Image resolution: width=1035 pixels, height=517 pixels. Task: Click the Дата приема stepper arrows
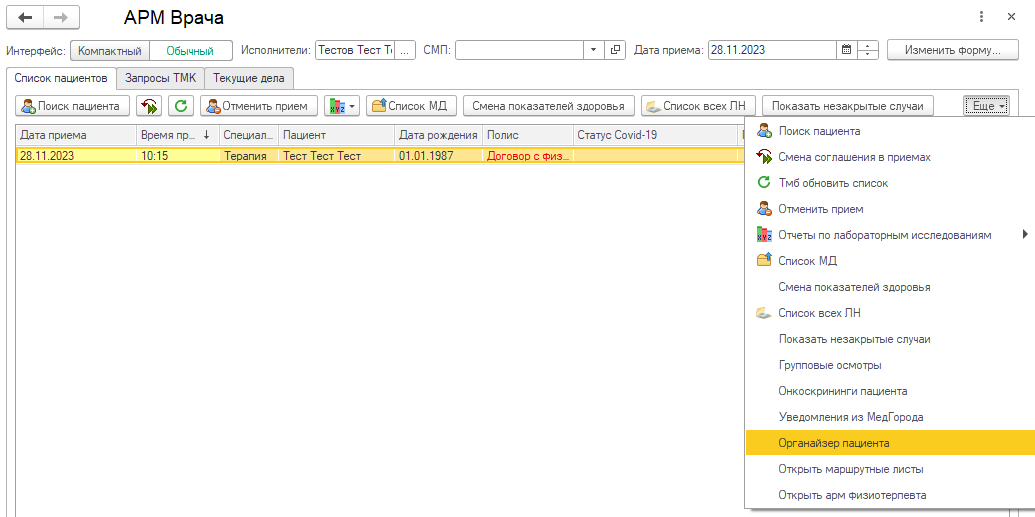coord(868,50)
